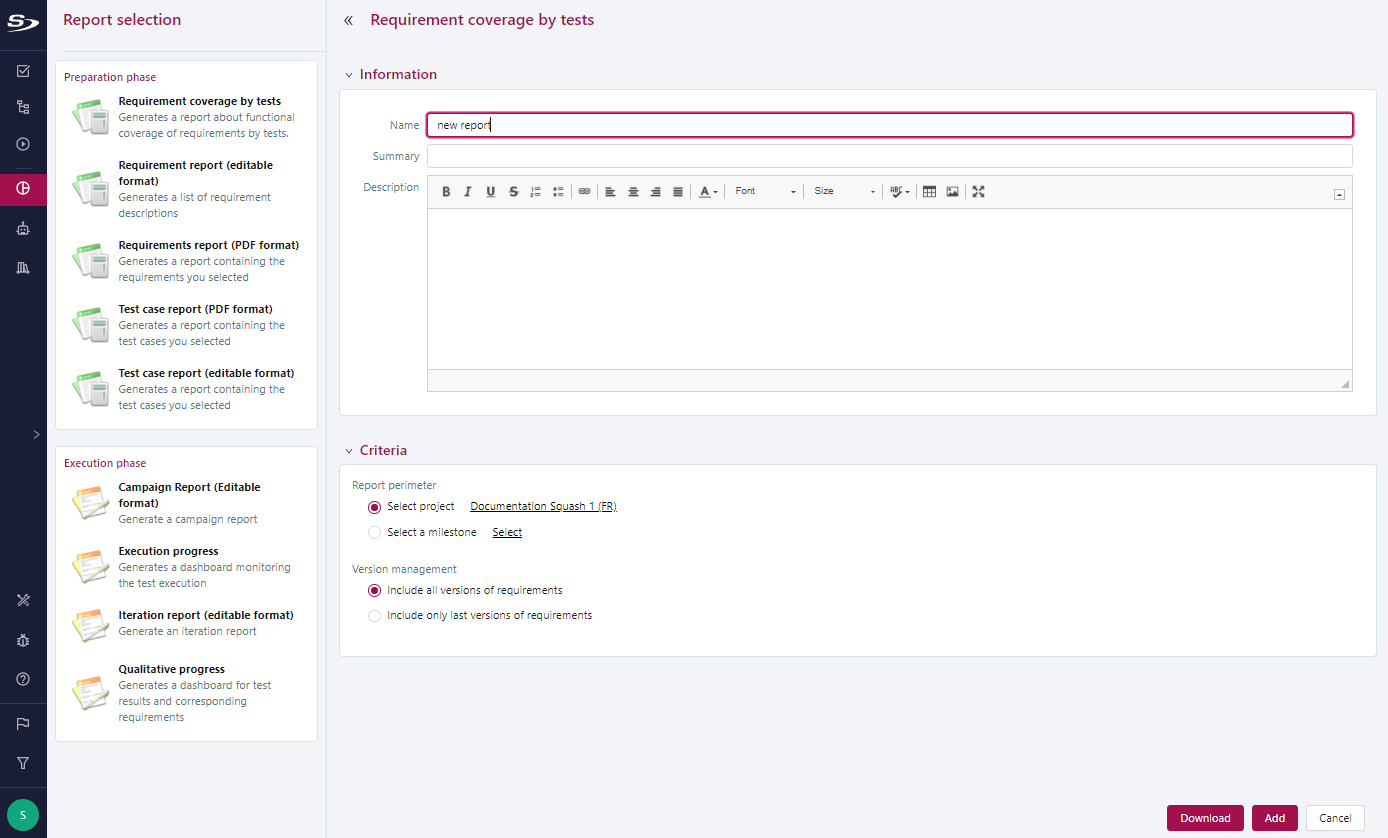1388x838 pixels.
Task: Maximize the description editor
Action: click(x=978, y=192)
